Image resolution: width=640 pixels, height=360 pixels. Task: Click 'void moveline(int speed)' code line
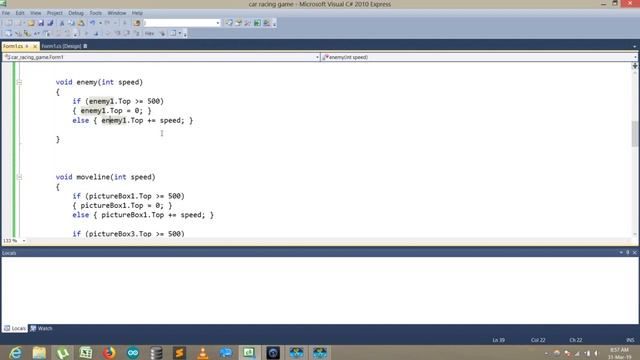coord(105,177)
